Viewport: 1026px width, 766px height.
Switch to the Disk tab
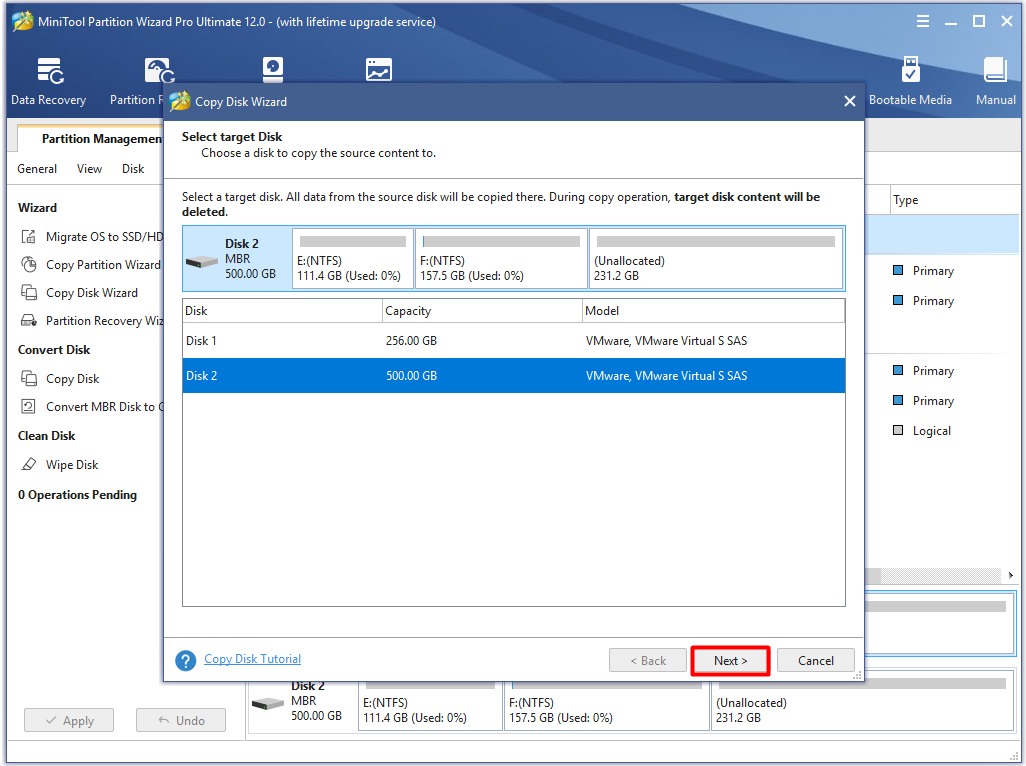pyautogui.click(x=132, y=168)
